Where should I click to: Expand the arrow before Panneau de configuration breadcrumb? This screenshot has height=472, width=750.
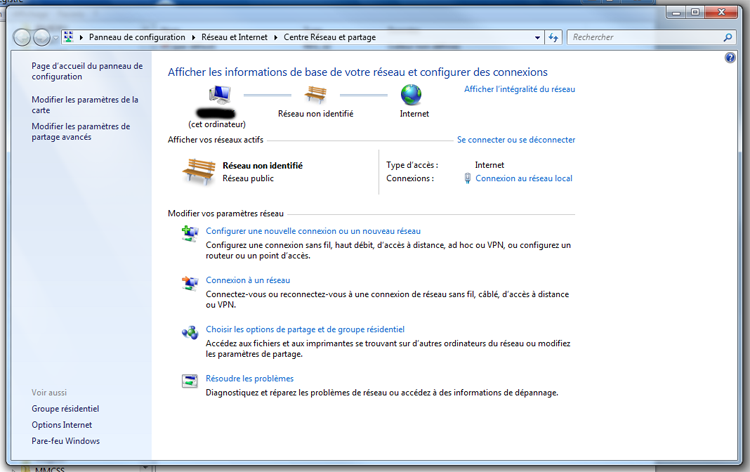tap(81, 37)
